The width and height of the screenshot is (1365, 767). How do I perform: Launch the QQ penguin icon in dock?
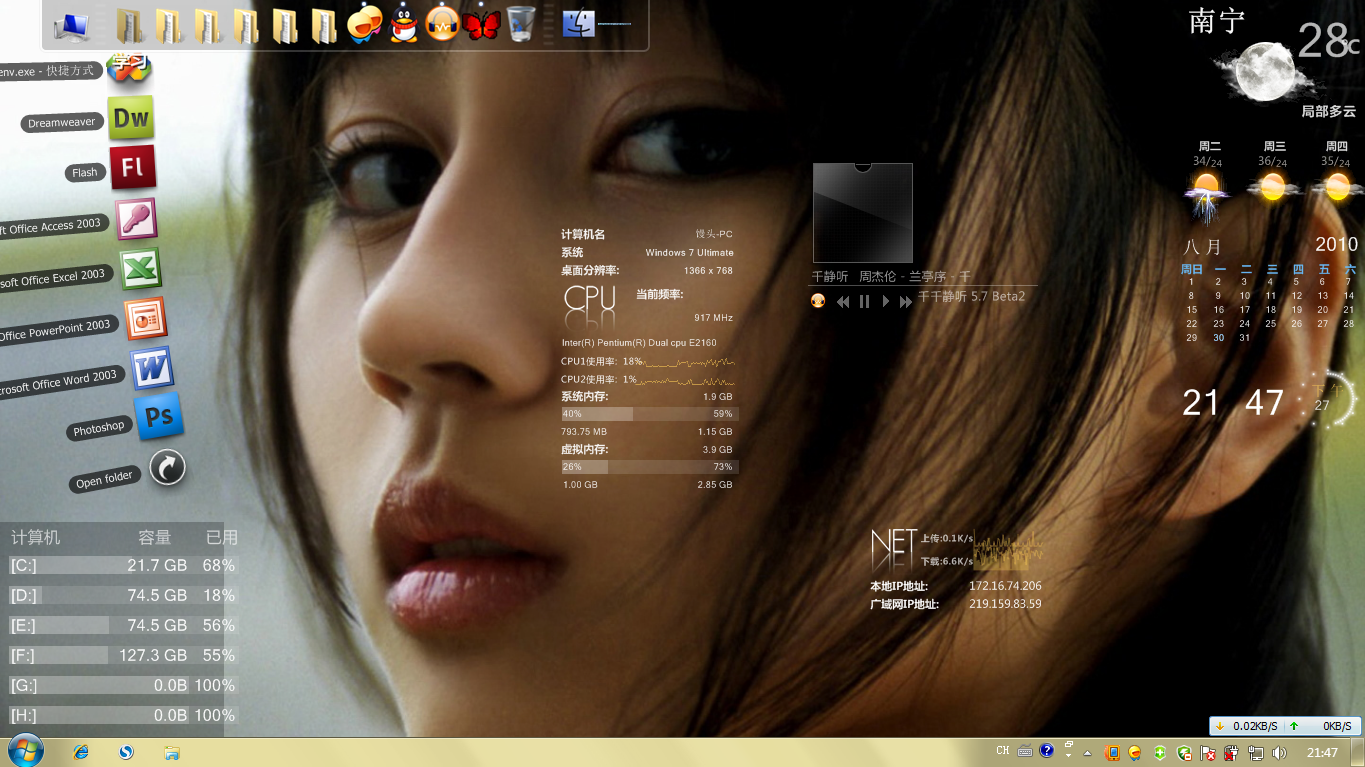404,23
